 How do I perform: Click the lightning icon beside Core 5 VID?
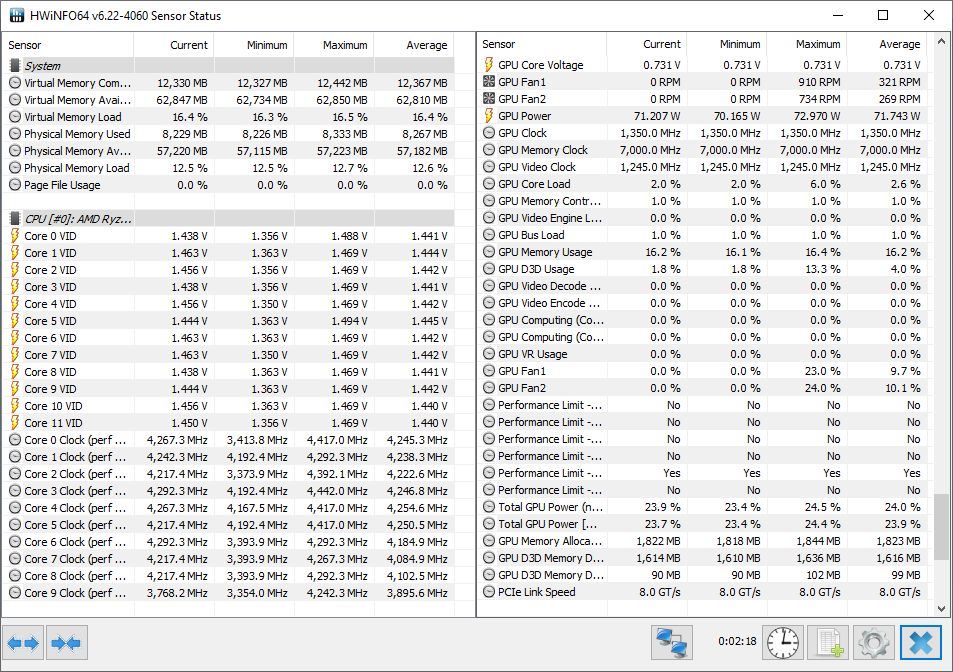click(x=15, y=321)
